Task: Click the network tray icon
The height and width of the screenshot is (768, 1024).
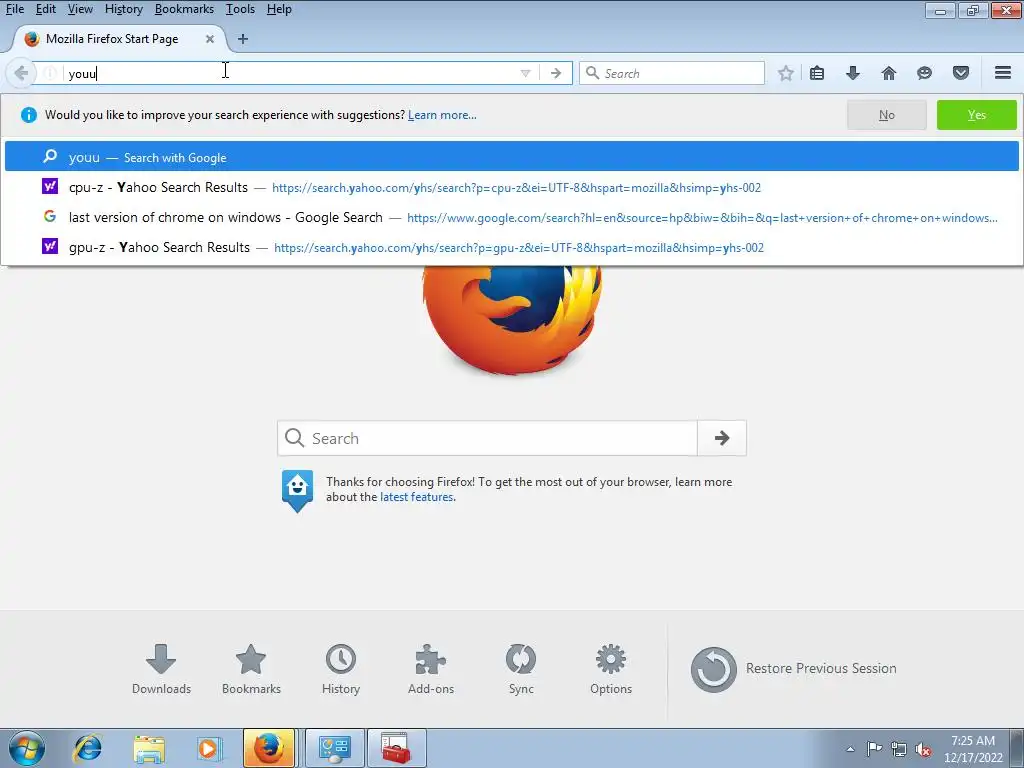Action: 899,749
